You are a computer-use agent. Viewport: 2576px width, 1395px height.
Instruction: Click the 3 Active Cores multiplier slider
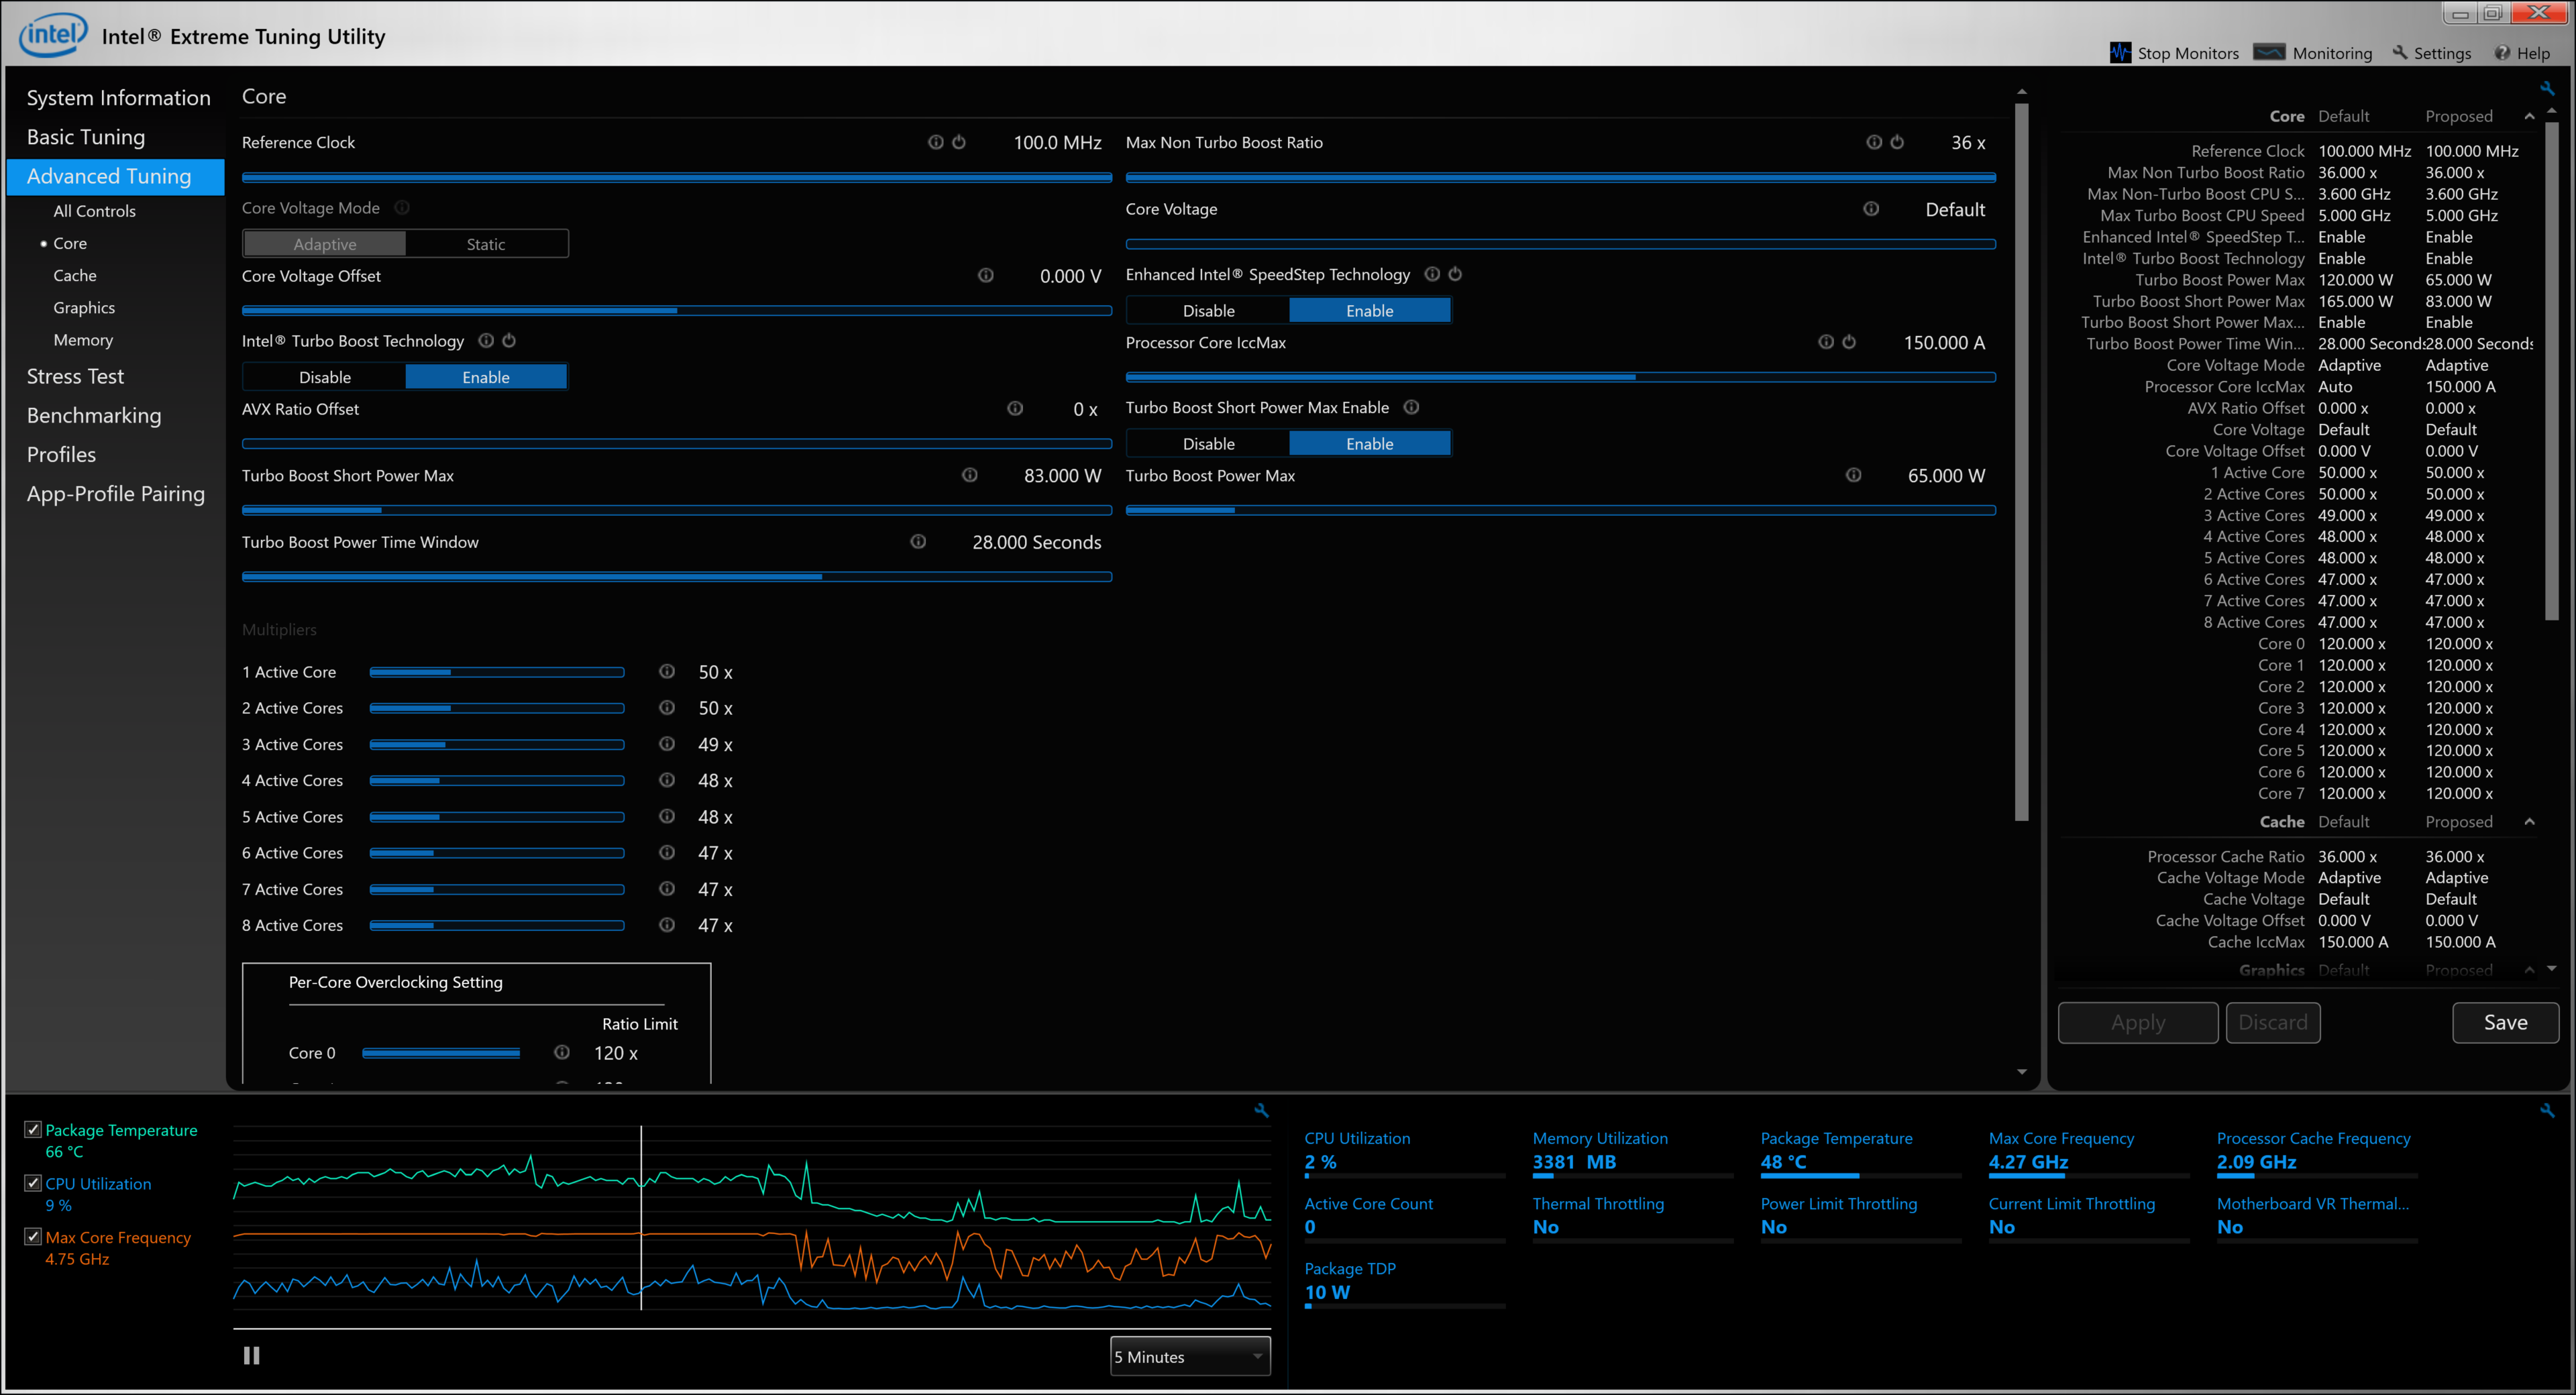pos(497,744)
